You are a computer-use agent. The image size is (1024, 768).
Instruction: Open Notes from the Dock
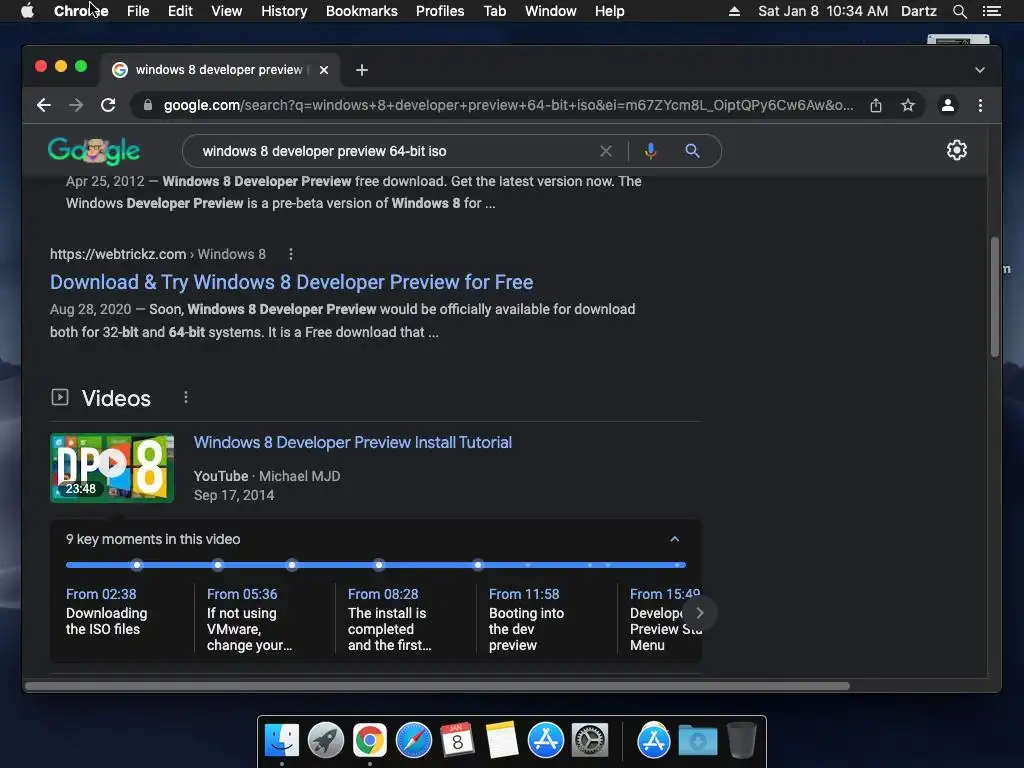point(502,741)
